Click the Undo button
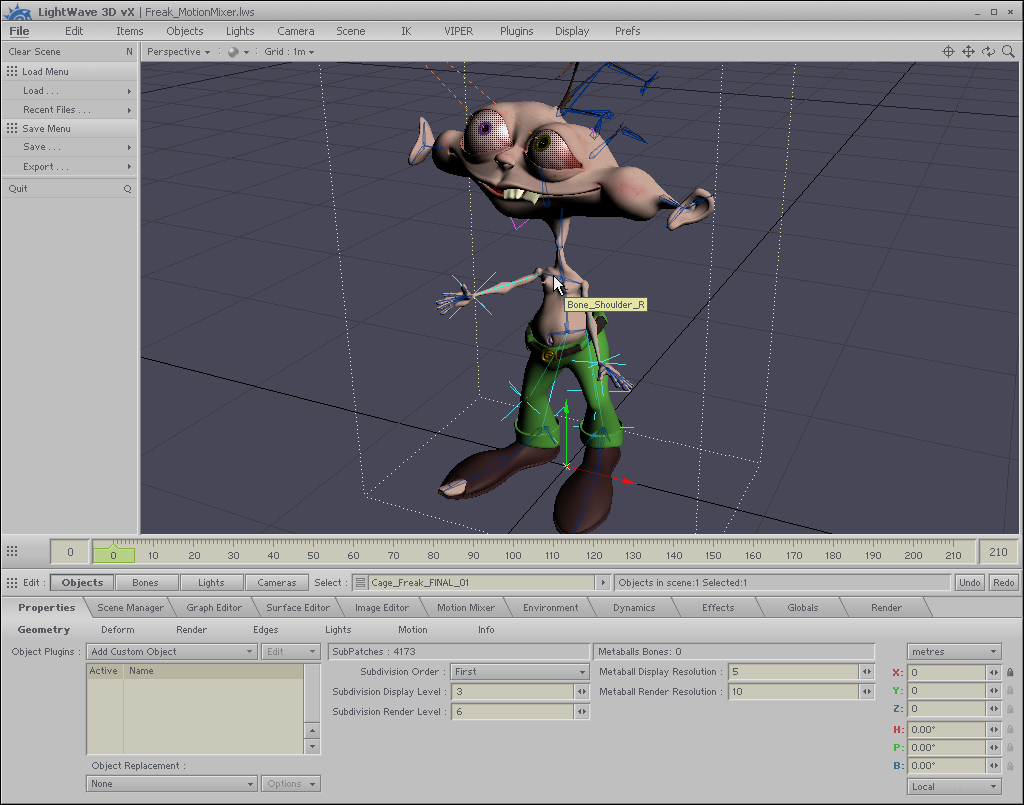Image resolution: width=1024 pixels, height=805 pixels. [969, 582]
